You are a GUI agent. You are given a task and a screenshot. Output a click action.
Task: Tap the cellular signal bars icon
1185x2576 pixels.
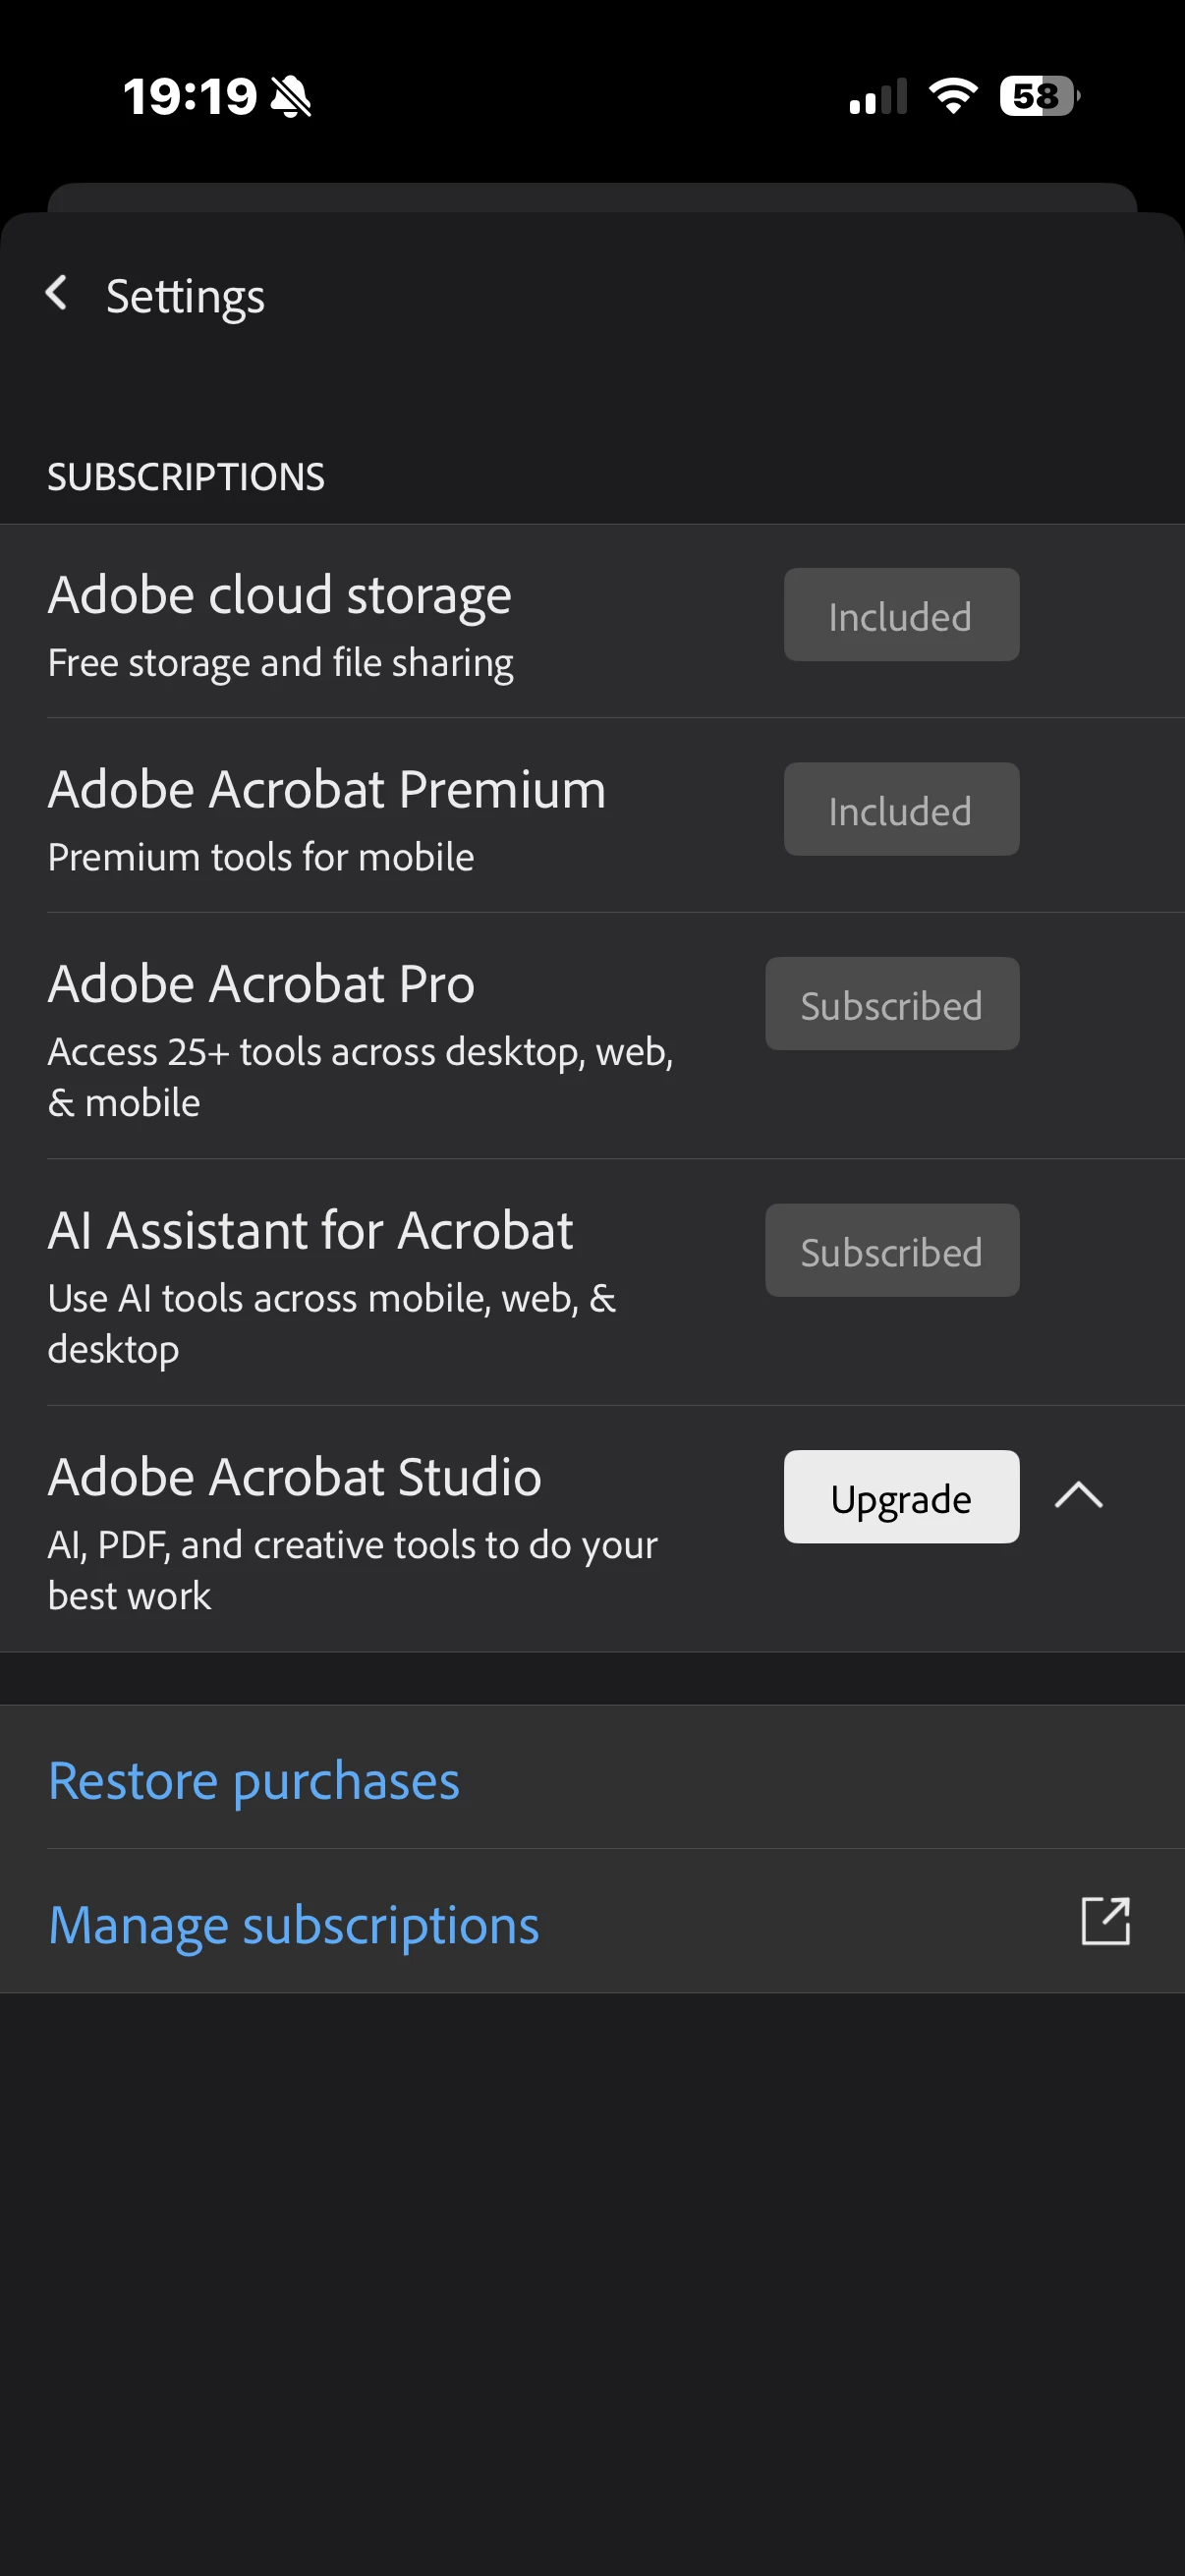pyautogui.click(x=878, y=96)
